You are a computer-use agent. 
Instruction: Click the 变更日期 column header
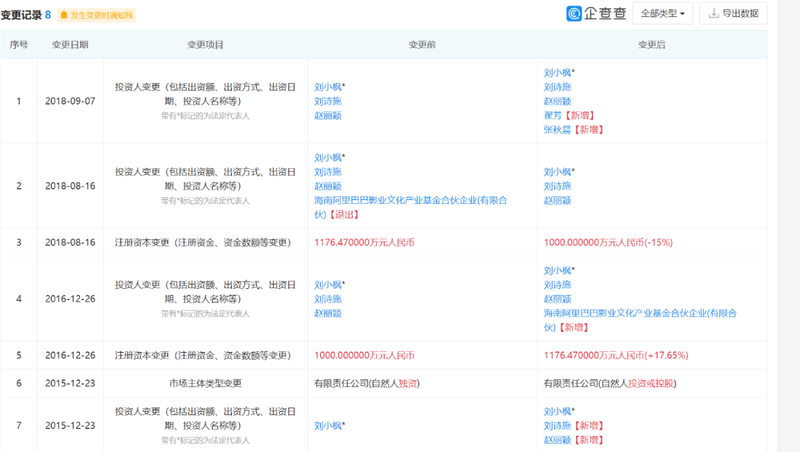point(70,45)
